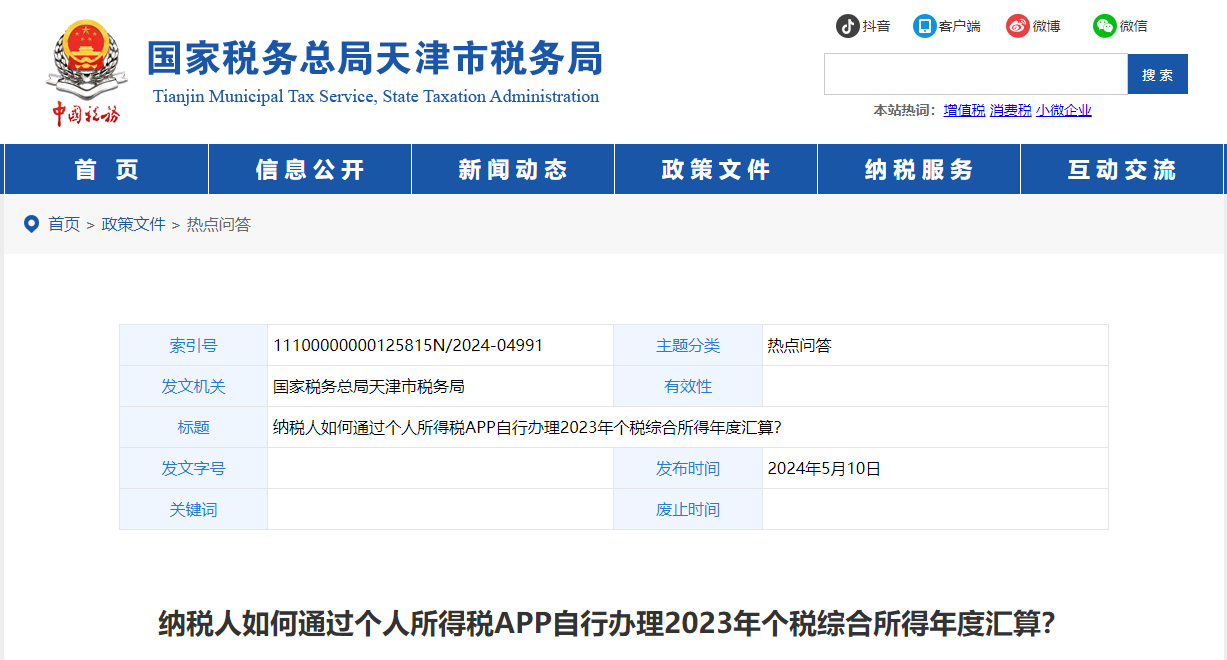This screenshot has height=660, width=1227.
Task: Click the issuing agency value 国家税务总局天津市税务局
Action: click(369, 386)
